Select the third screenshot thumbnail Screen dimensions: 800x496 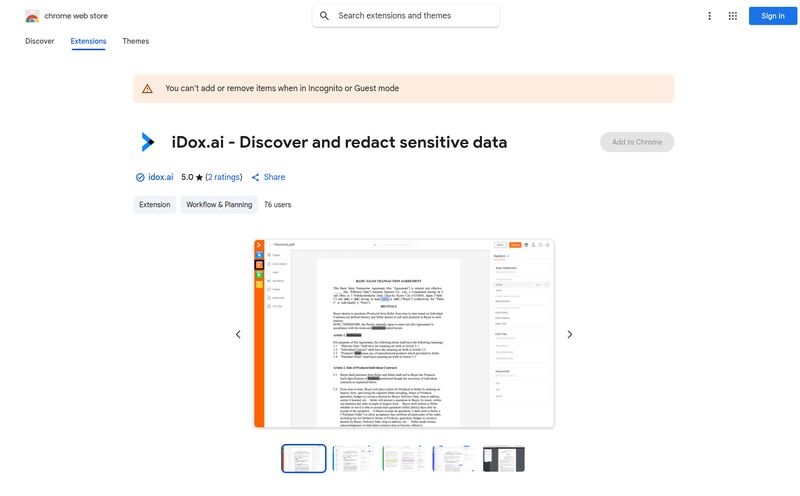404,458
